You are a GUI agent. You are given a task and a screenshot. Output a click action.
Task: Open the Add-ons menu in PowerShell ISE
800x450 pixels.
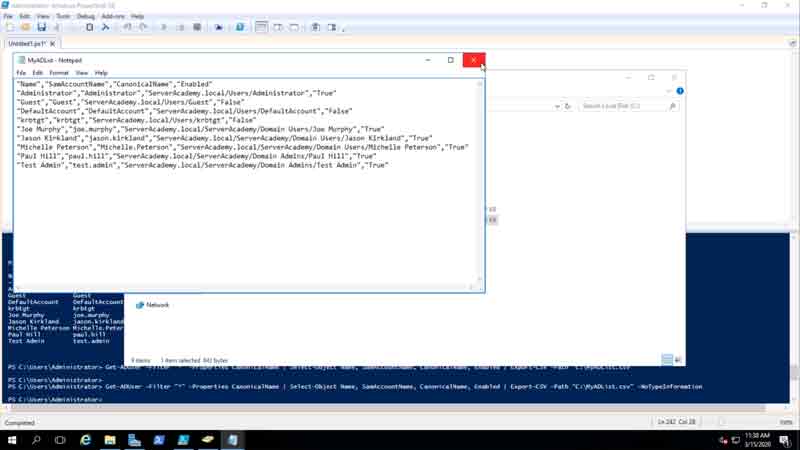click(115, 16)
